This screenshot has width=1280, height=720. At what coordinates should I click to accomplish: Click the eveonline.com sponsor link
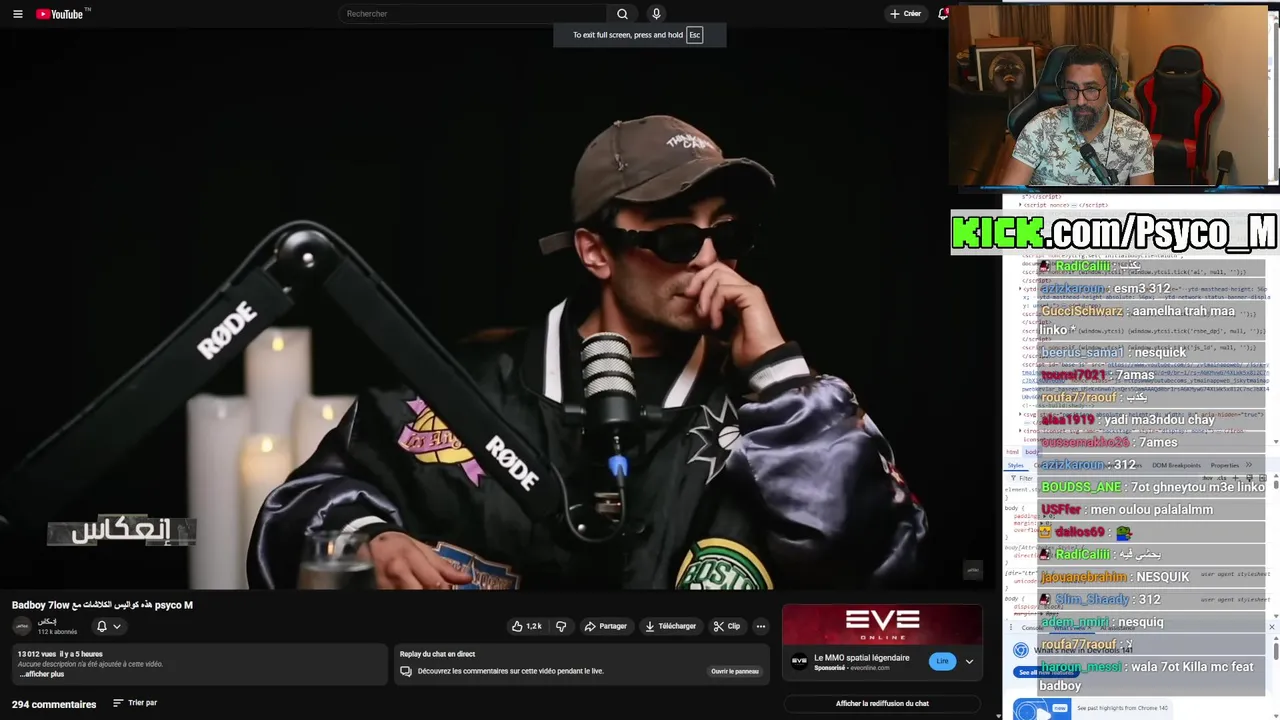[870, 667]
